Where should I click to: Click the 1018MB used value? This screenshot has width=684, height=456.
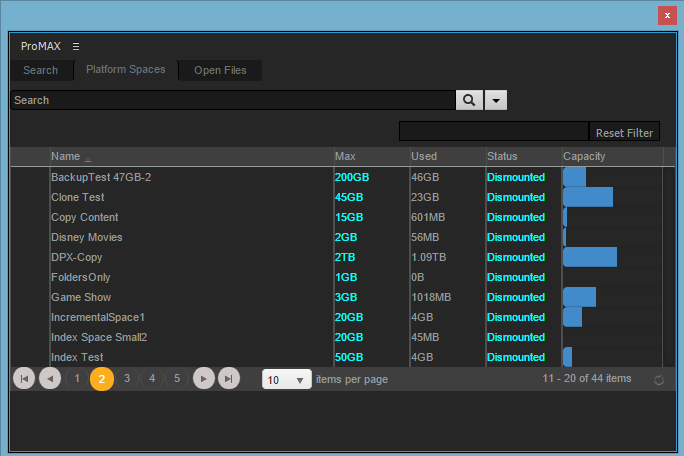coord(431,297)
